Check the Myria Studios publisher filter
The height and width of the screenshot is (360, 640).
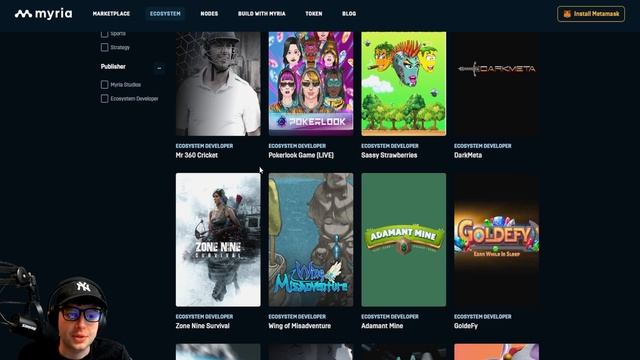[x=104, y=84]
